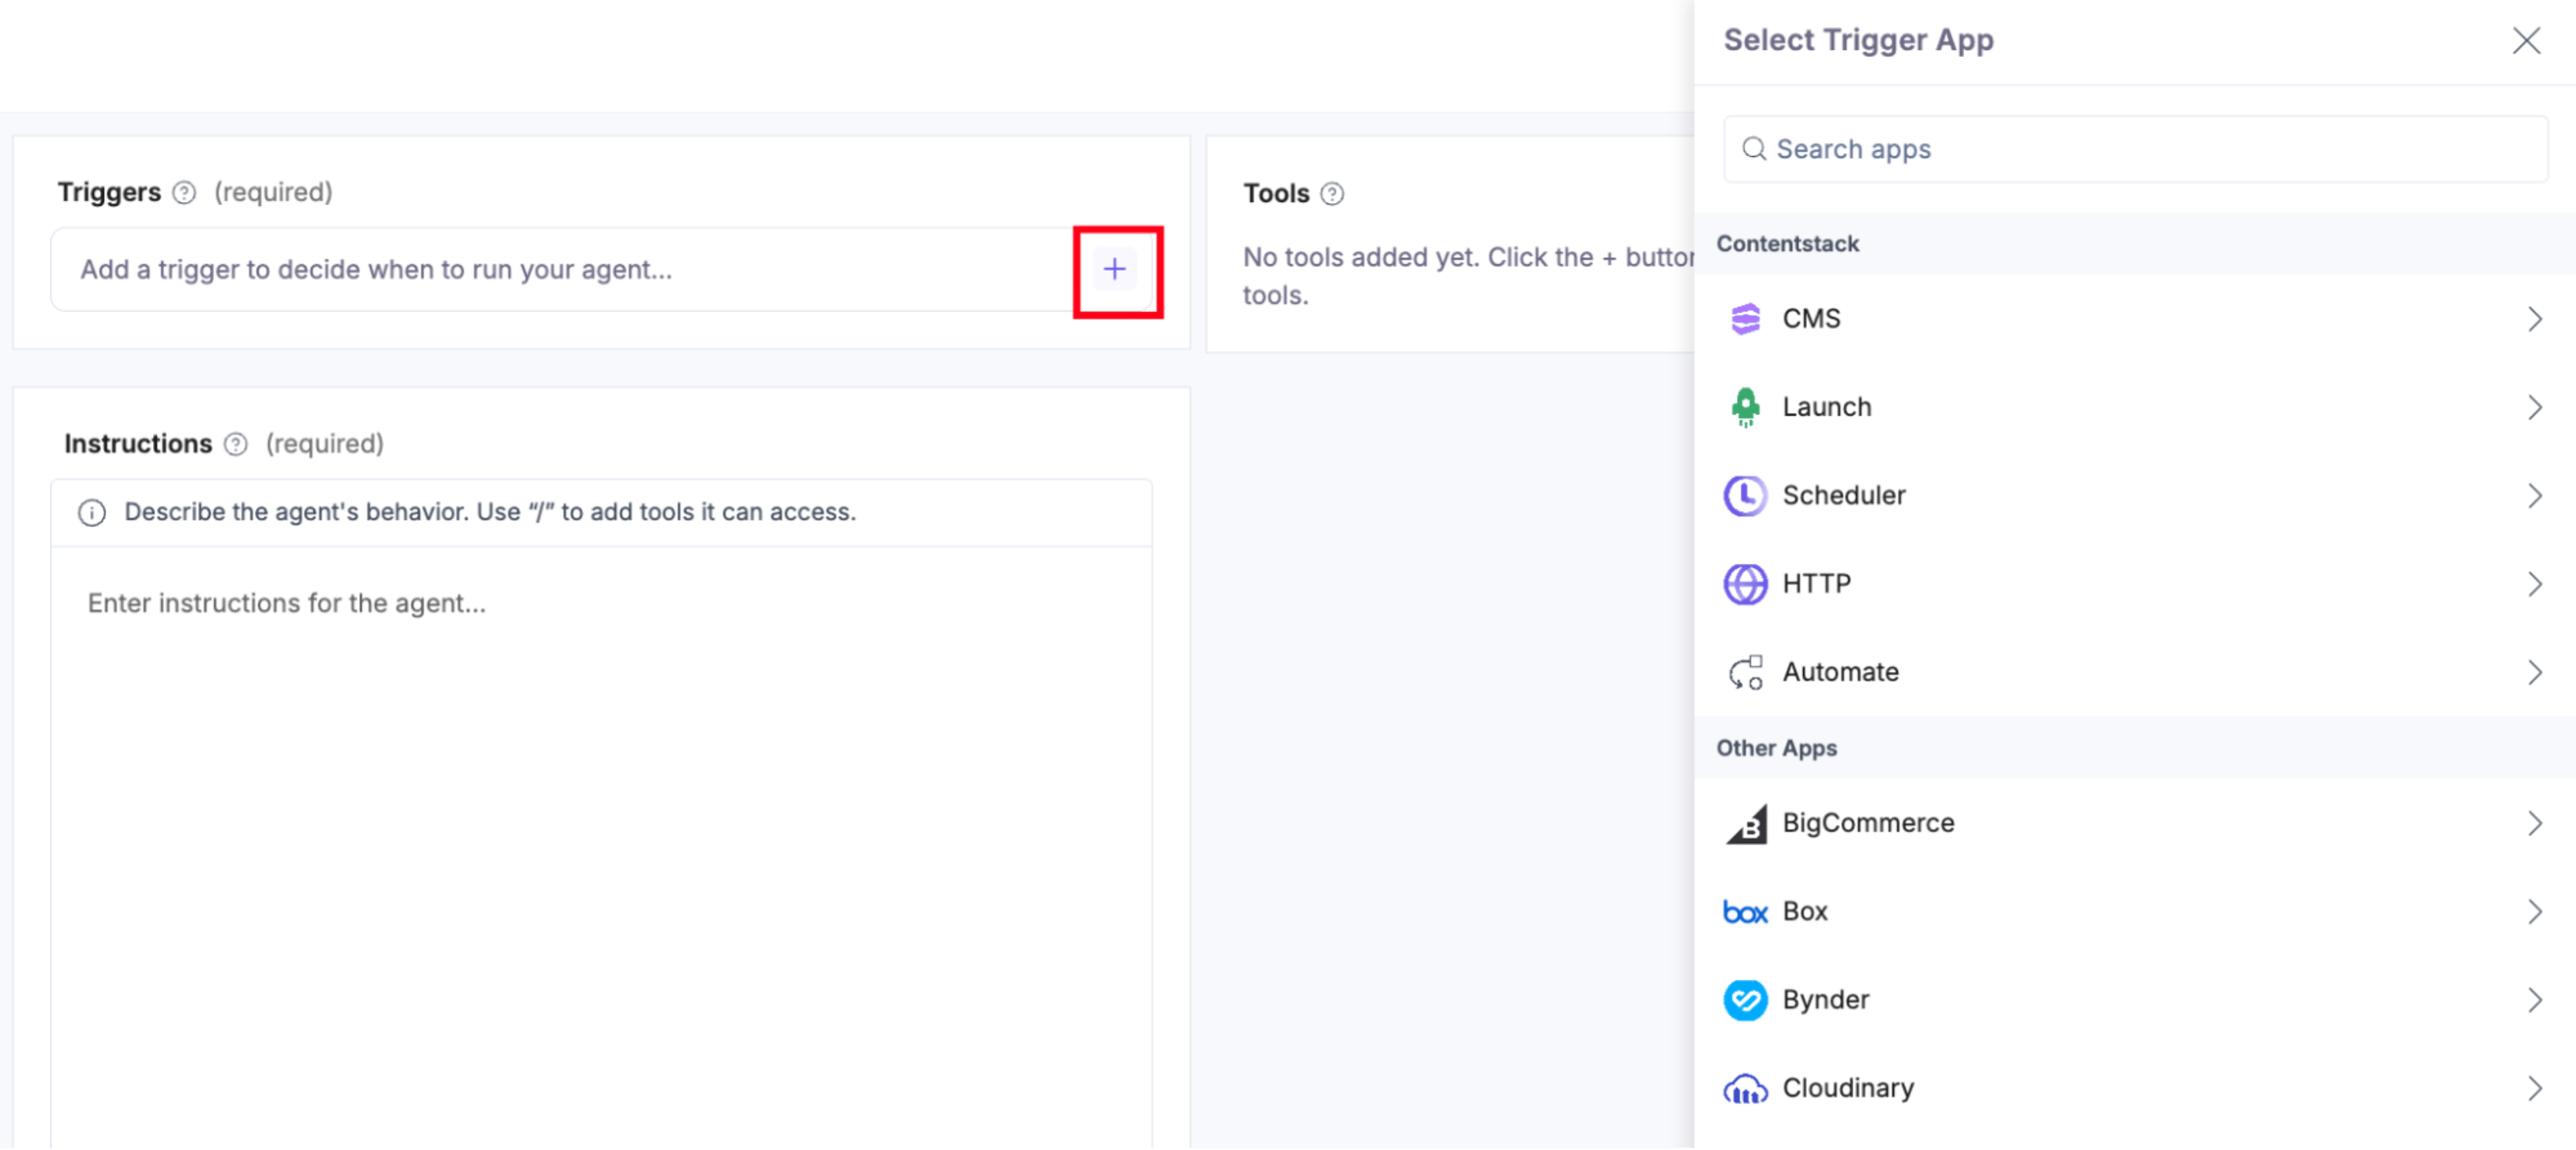Pick Scheduler as the trigger app
The image size is (2576, 1150).
2135,495
